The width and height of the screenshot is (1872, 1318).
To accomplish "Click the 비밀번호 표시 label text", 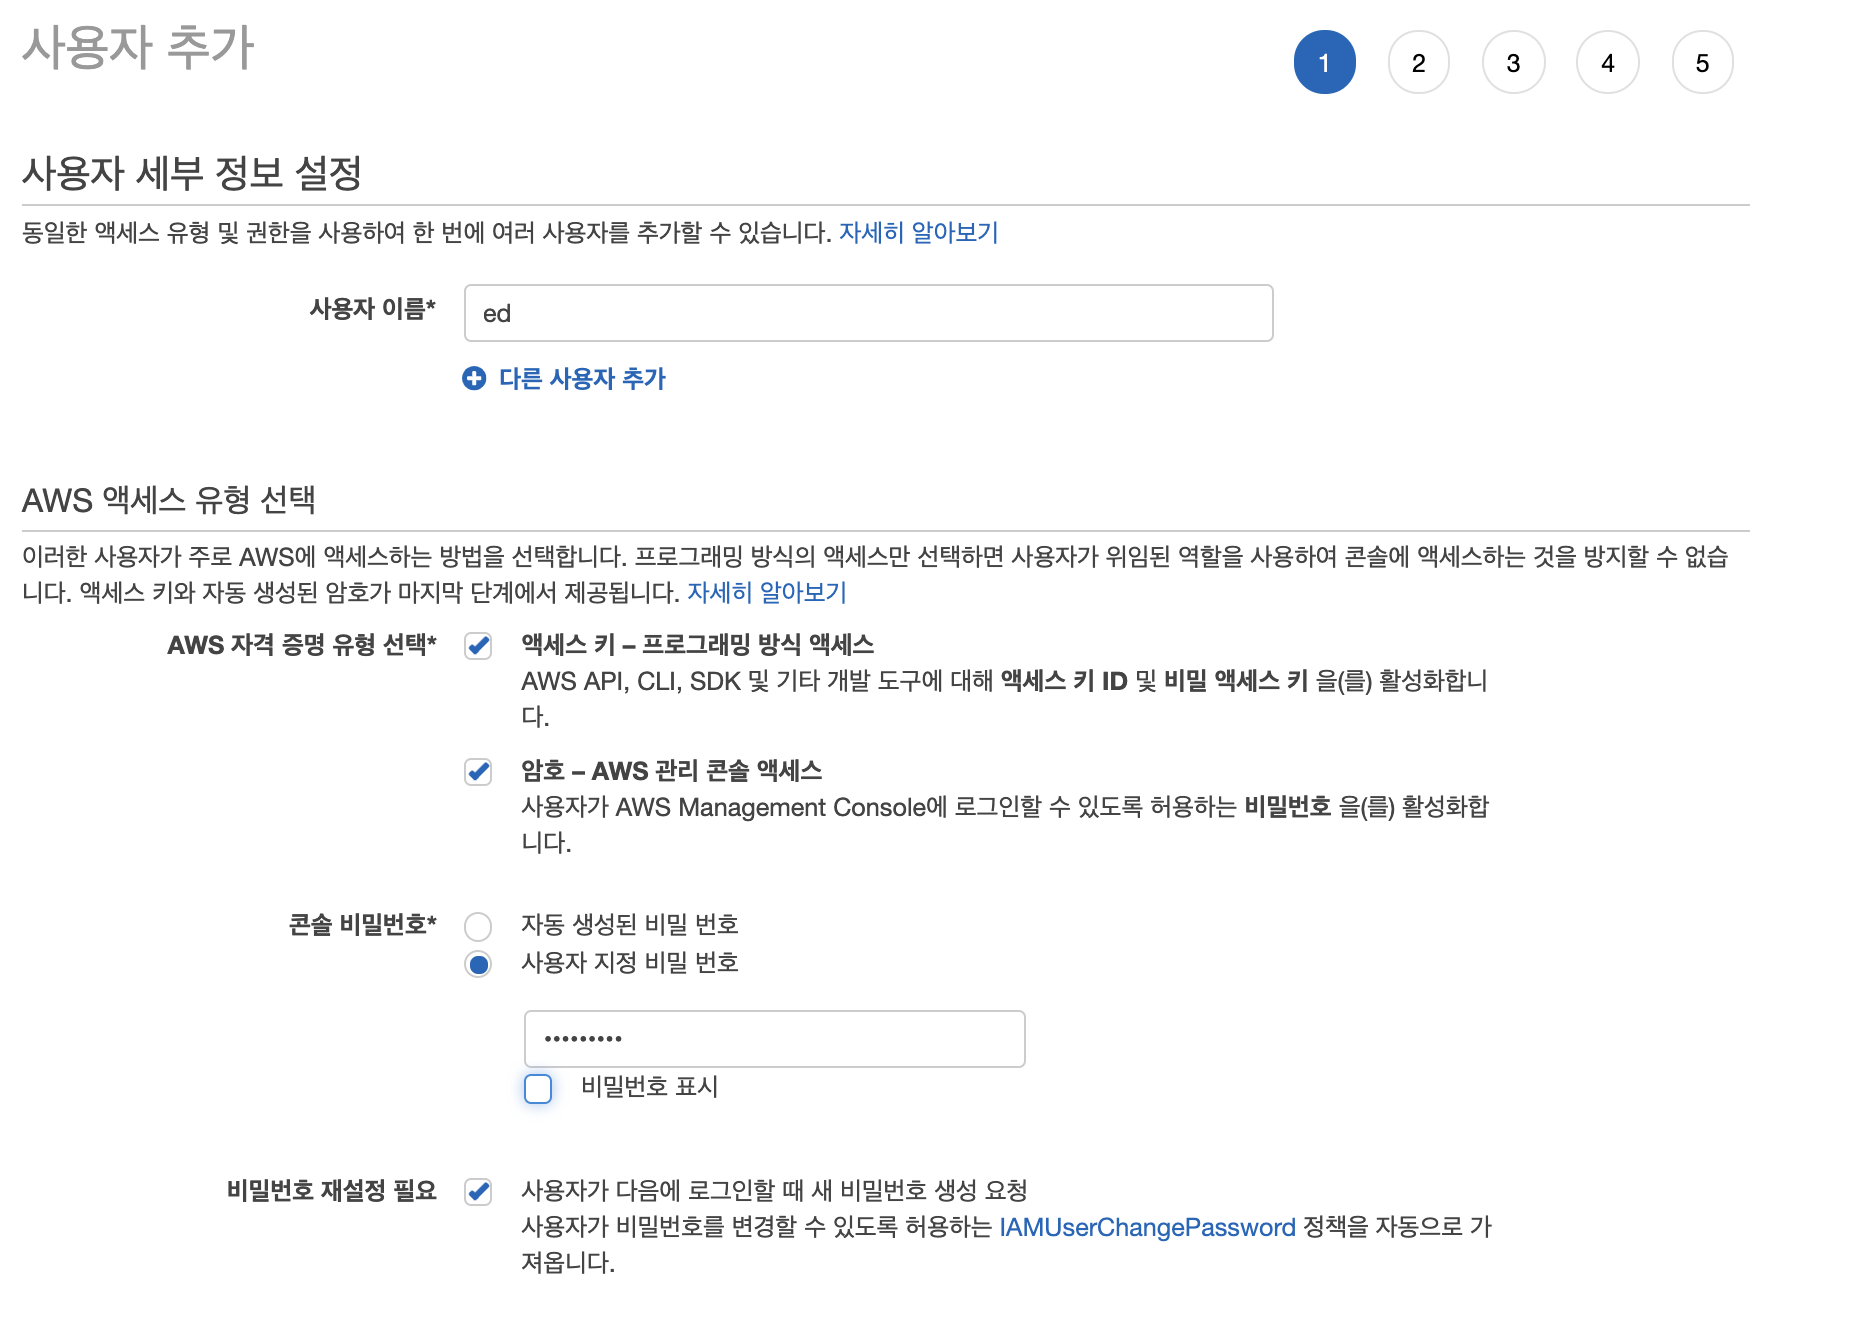I will pyautogui.click(x=650, y=1086).
